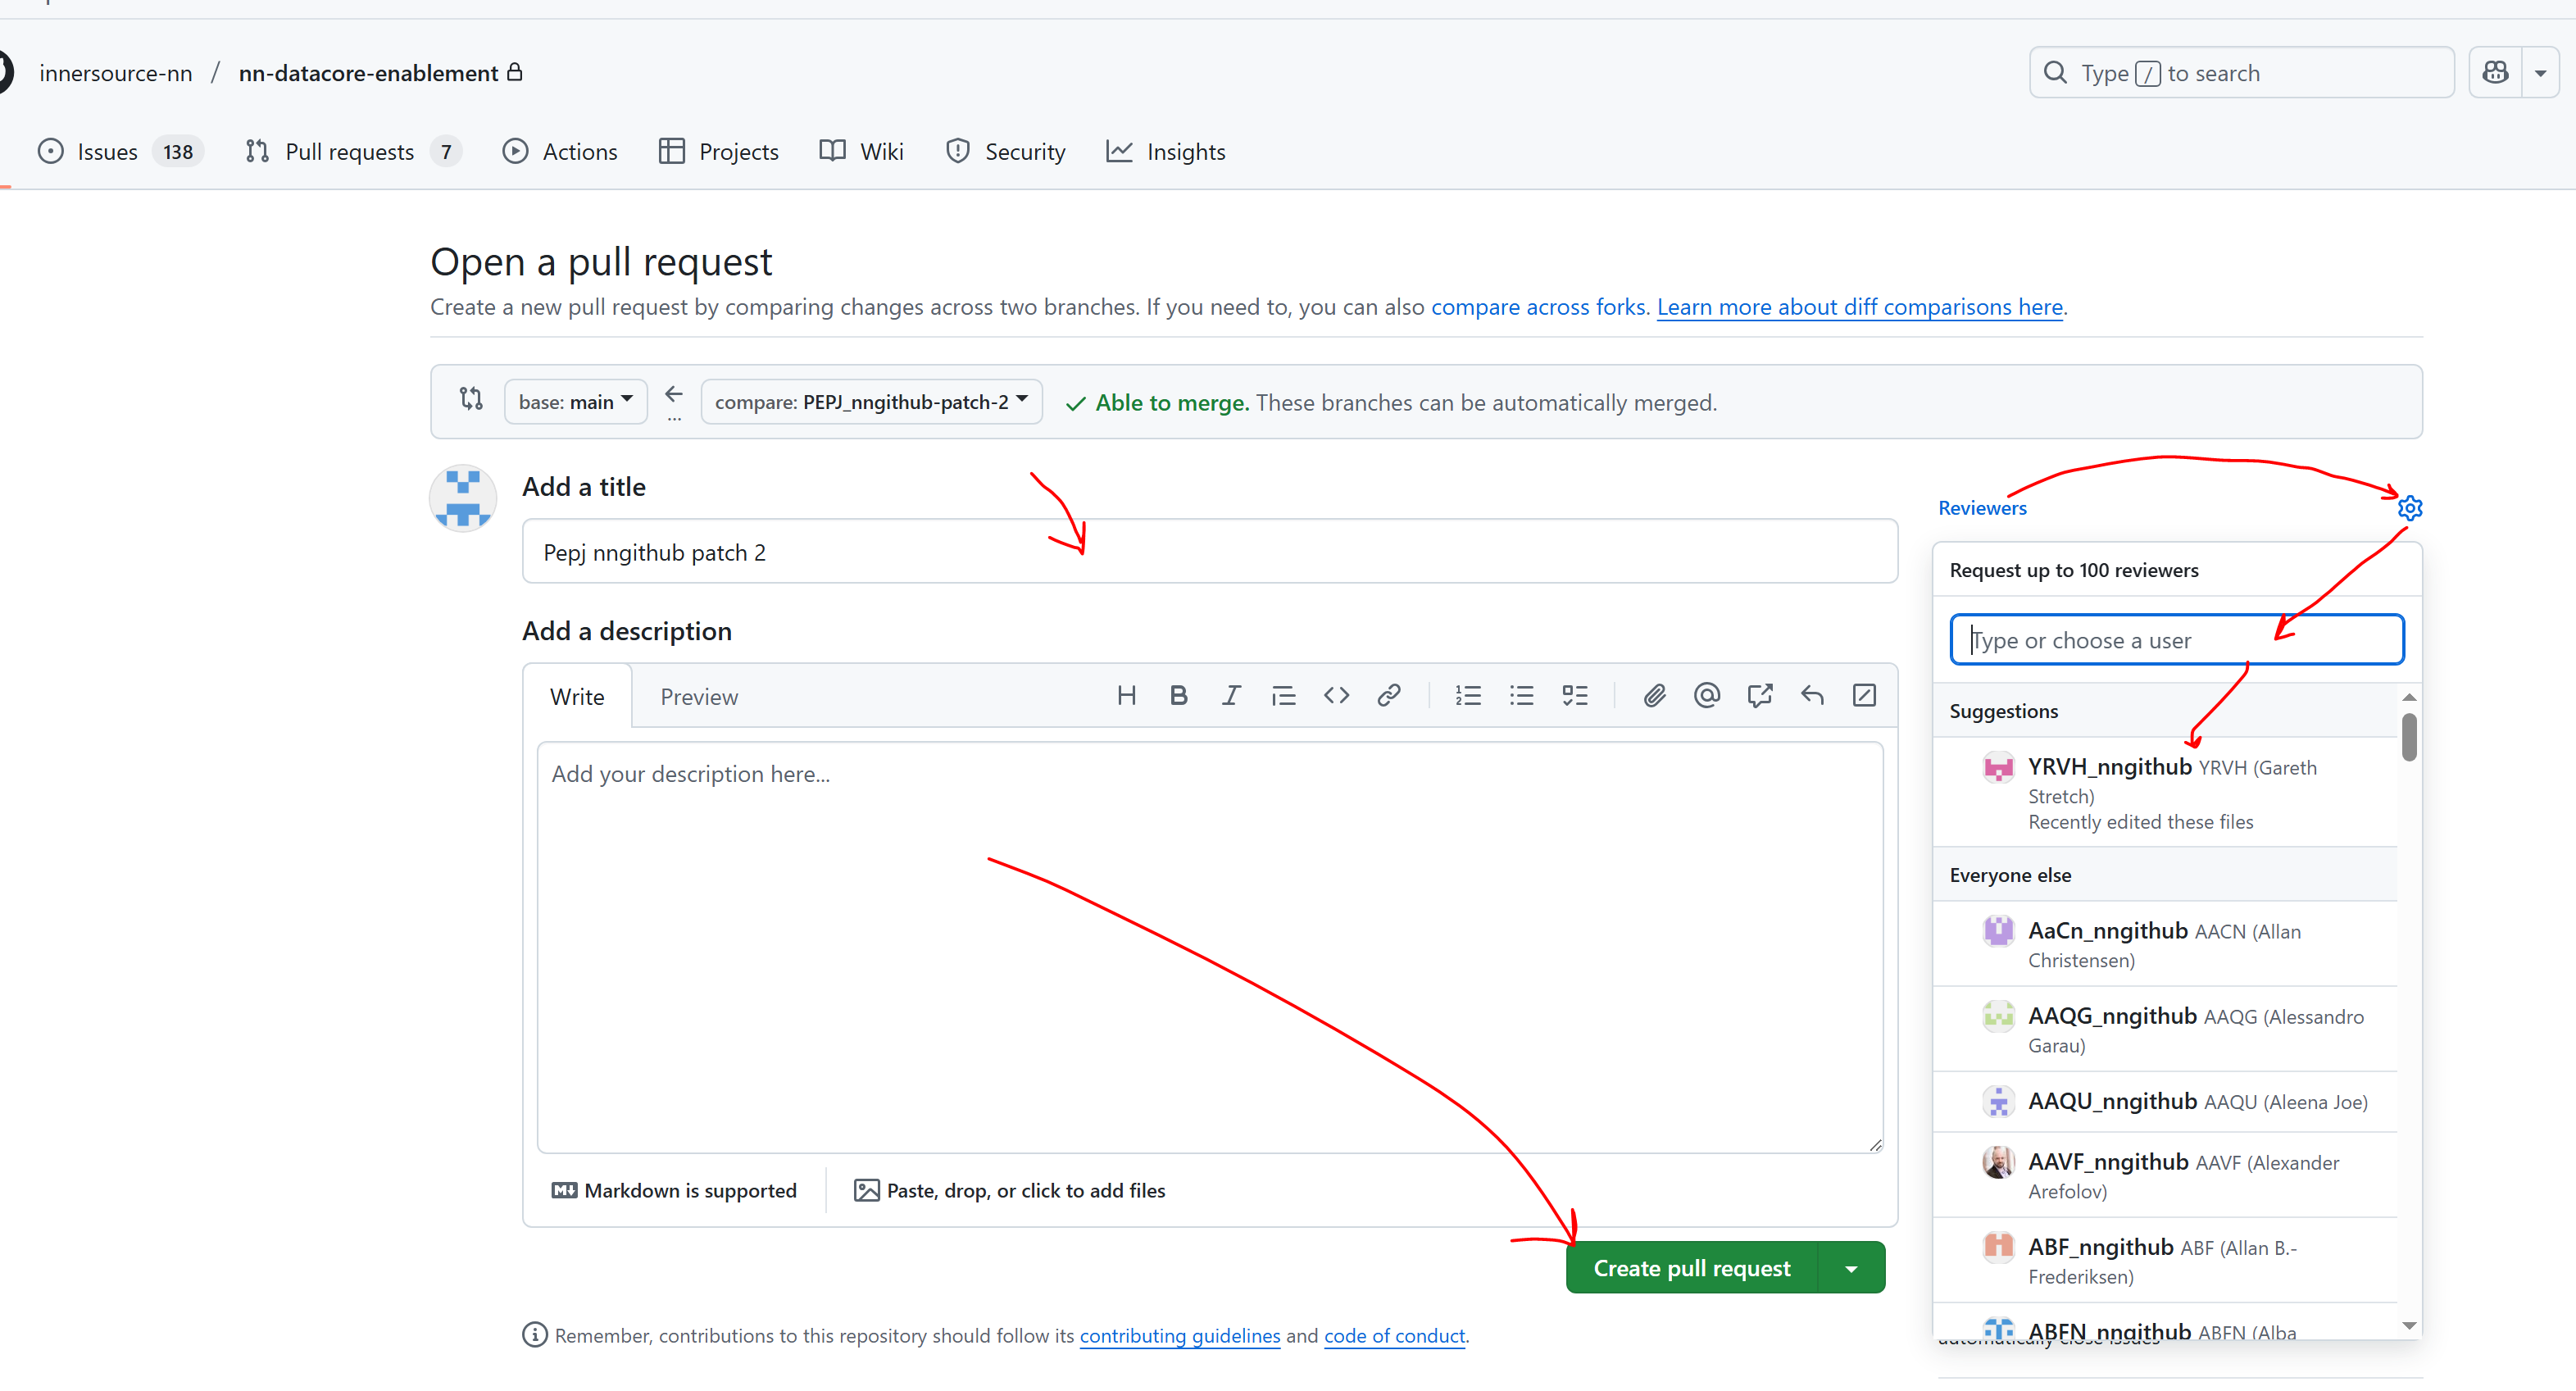Go to Pull requests tab
Image resolution: width=2576 pixels, height=1391 pixels.
tap(353, 152)
